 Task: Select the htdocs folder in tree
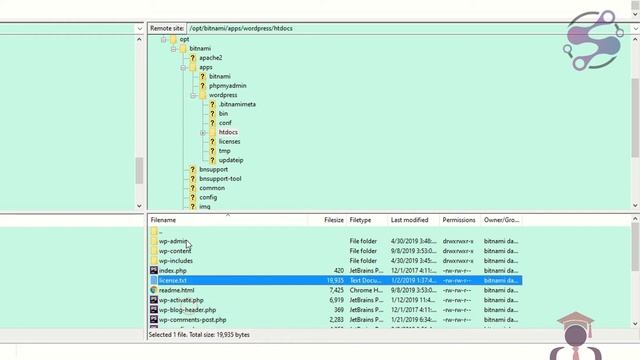coord(228,132)
